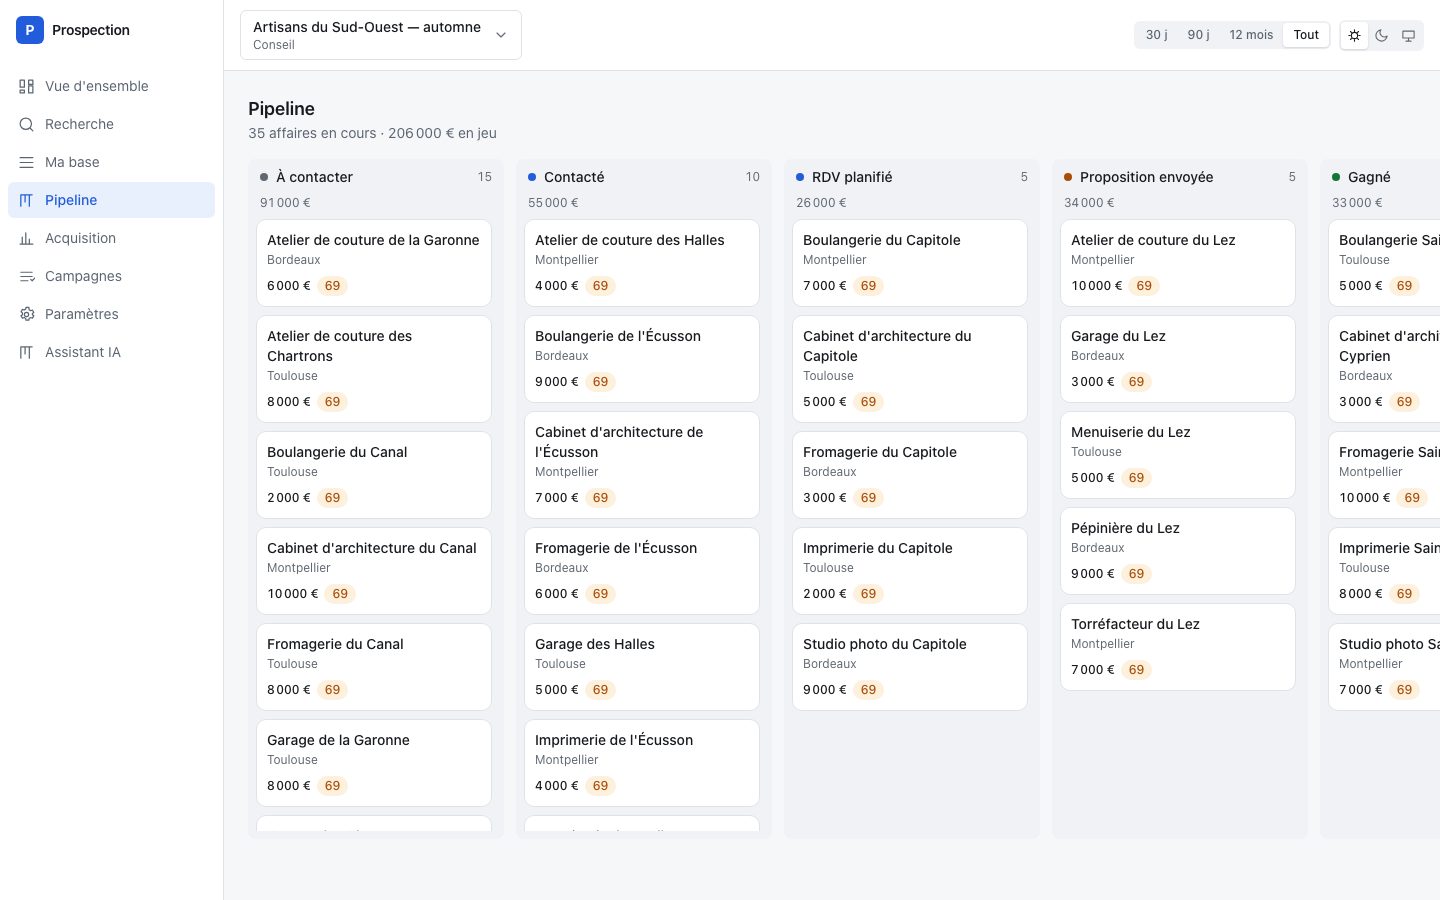Switch to light theme sun icon
The height and width of the screenshot is (900, 1440).
tap(1354, 35)
